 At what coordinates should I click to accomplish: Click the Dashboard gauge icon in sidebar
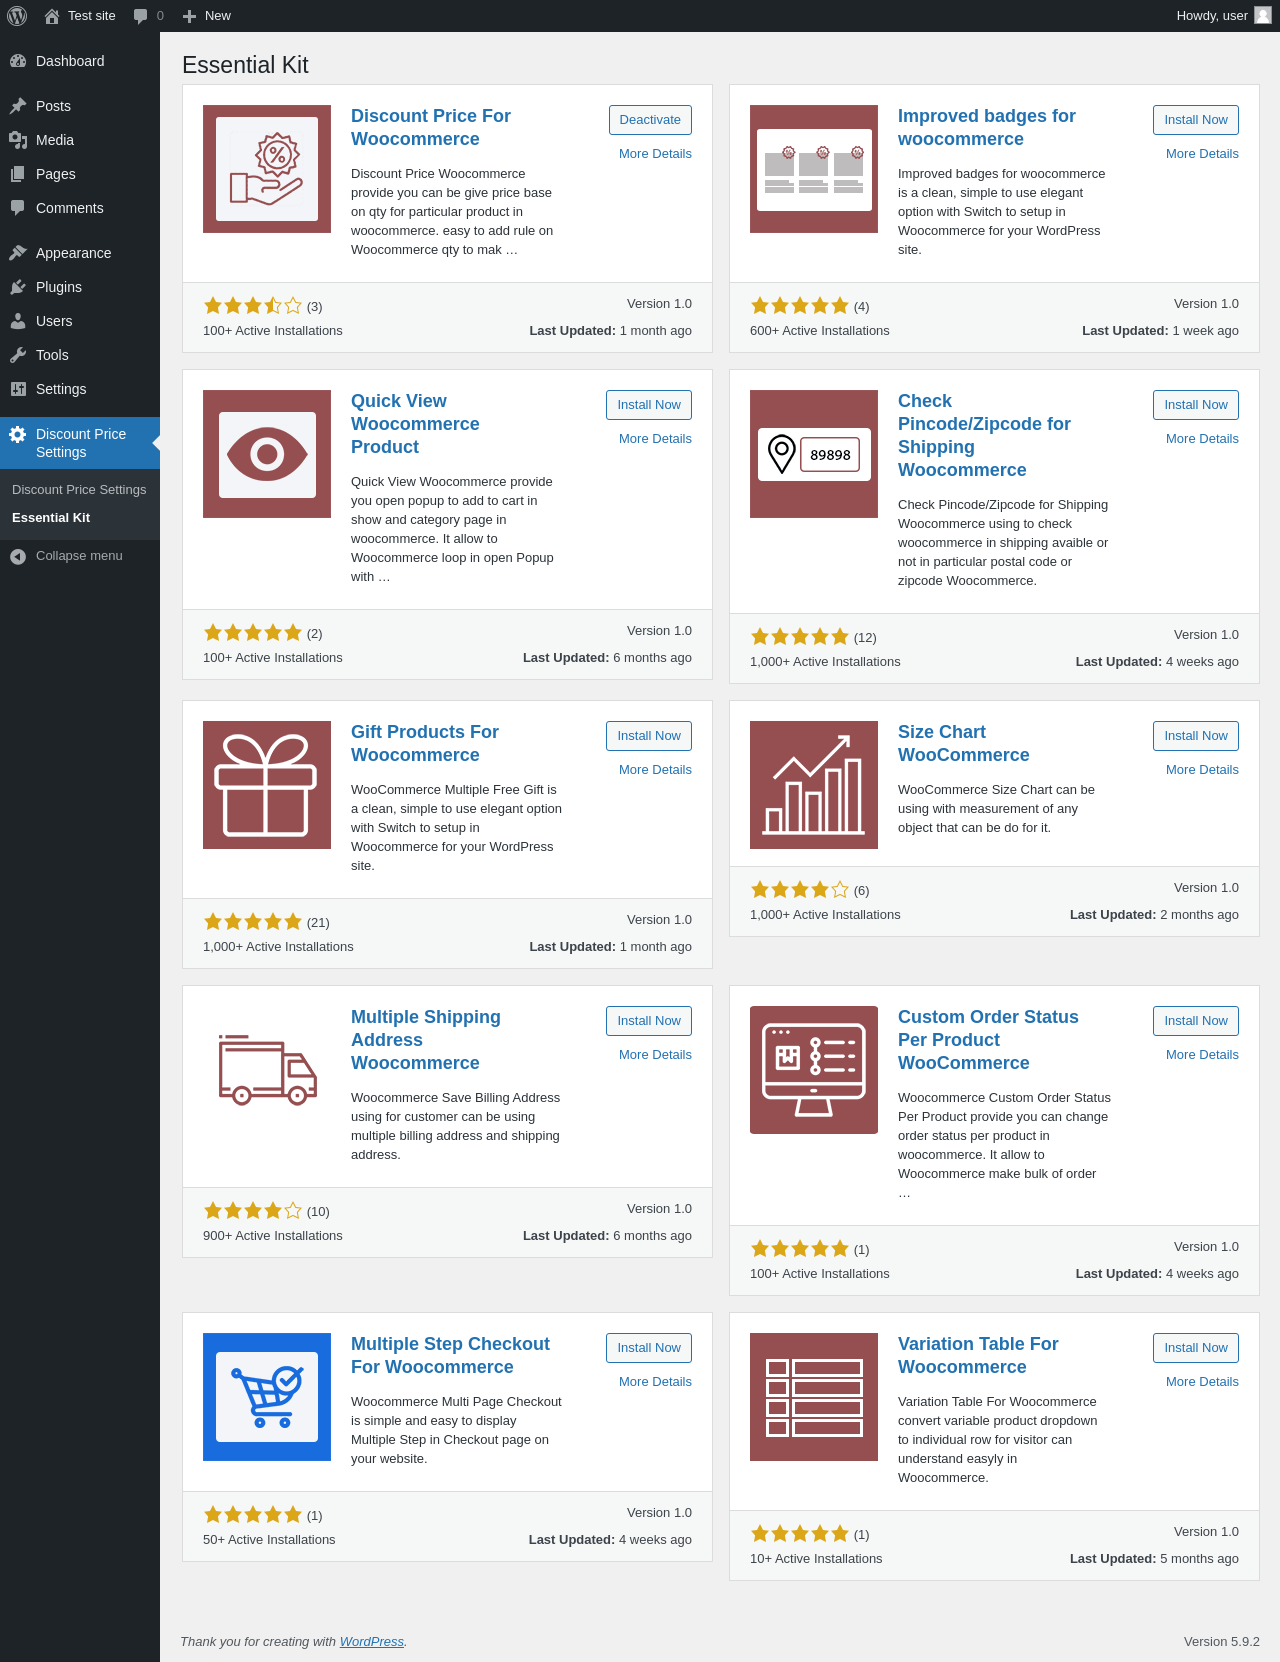coord(18,61)
